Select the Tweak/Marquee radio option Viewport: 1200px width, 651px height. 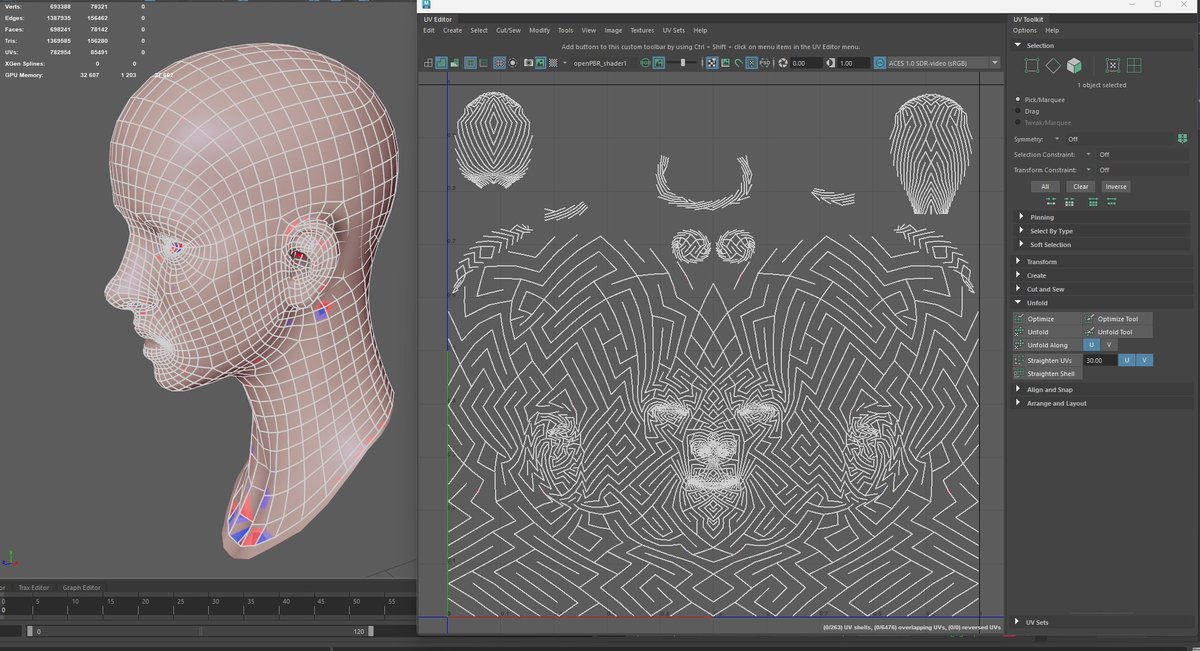[1018, 123]
